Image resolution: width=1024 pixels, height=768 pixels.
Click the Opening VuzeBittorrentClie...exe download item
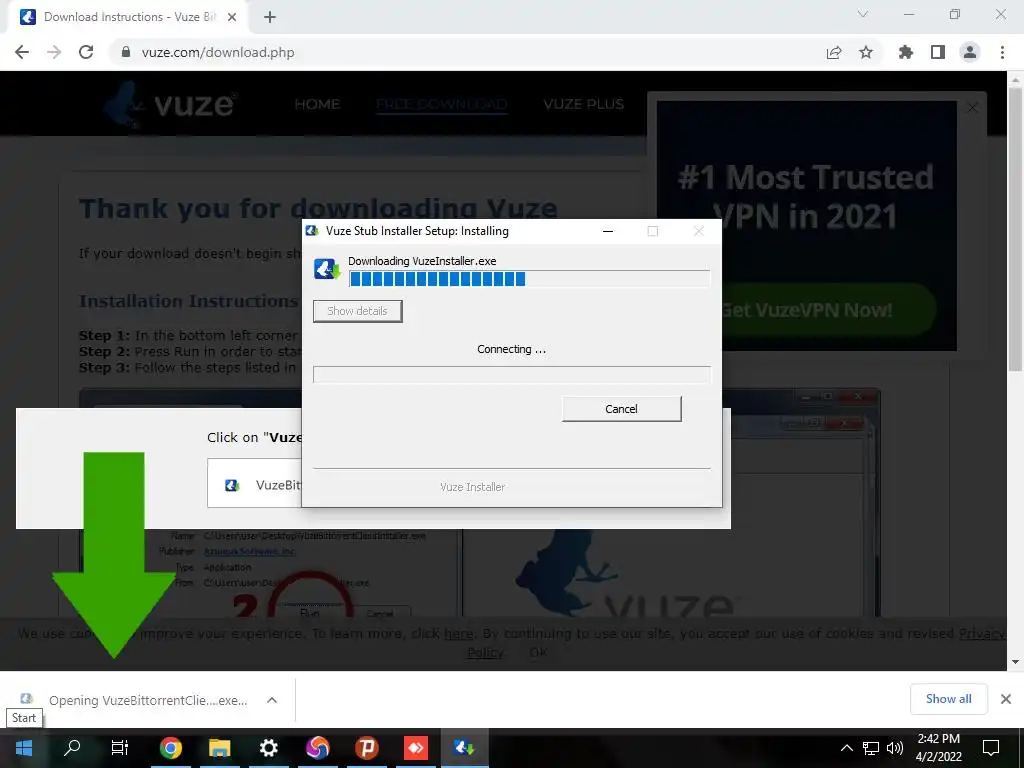click(148, 700)
